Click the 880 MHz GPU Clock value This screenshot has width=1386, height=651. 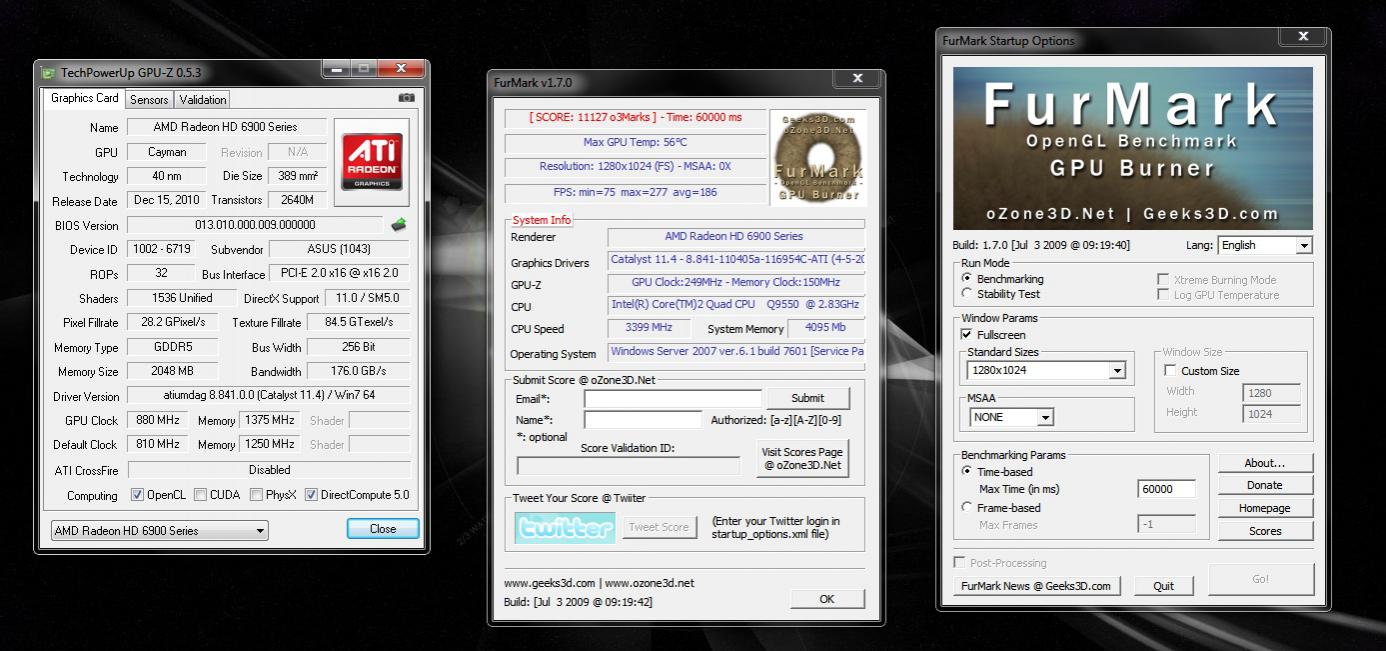(156, 421)
